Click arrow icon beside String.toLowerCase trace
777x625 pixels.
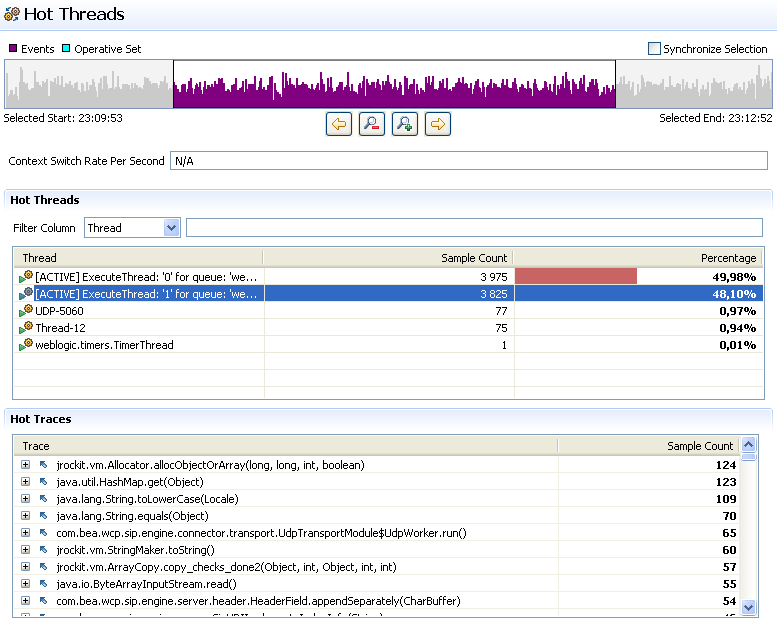coord(44,499)
